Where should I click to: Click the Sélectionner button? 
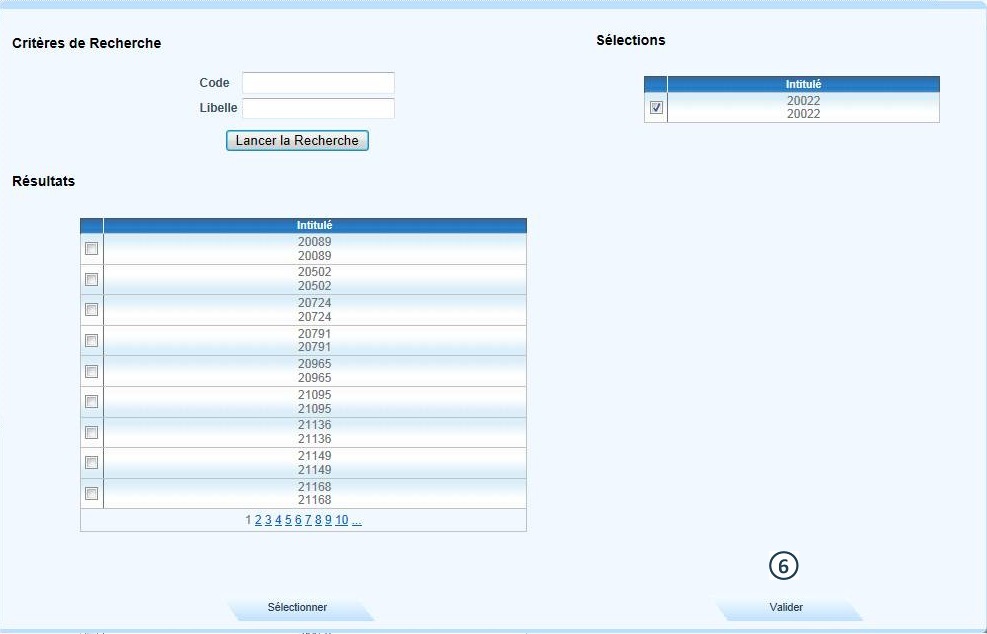tap(298, 608)
